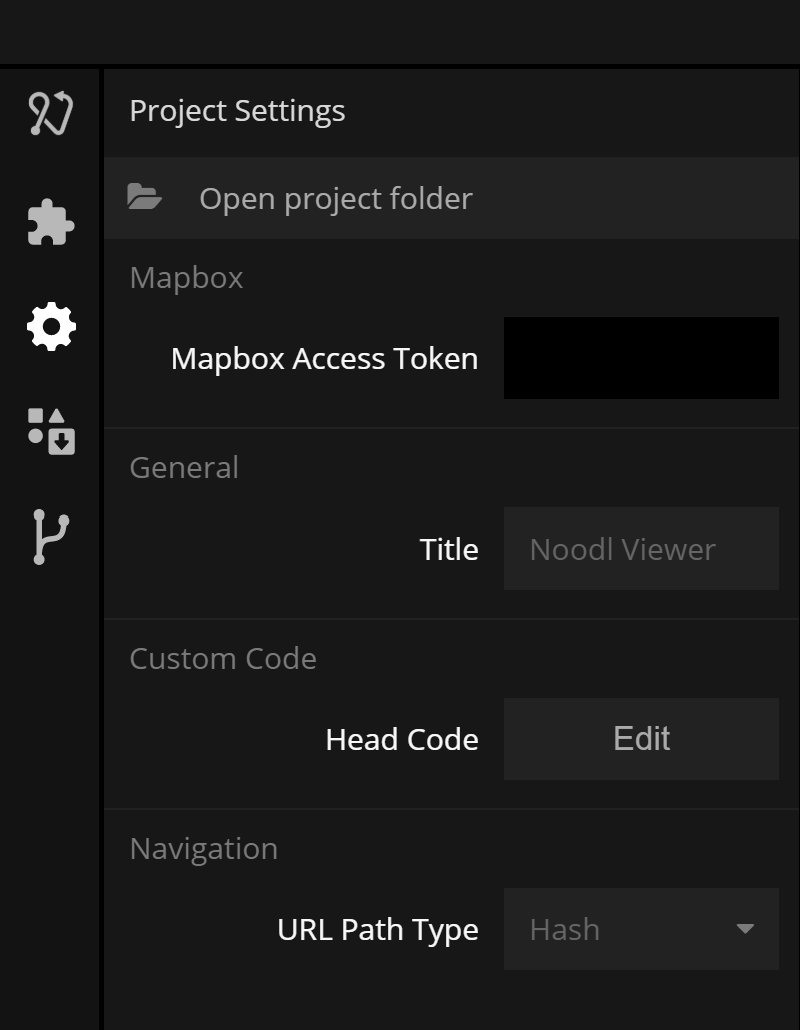The width and height of the screenshot is (800, 1030).
Task: Open the Noodl node editor icon in sidebar
Action: [51, 113]
